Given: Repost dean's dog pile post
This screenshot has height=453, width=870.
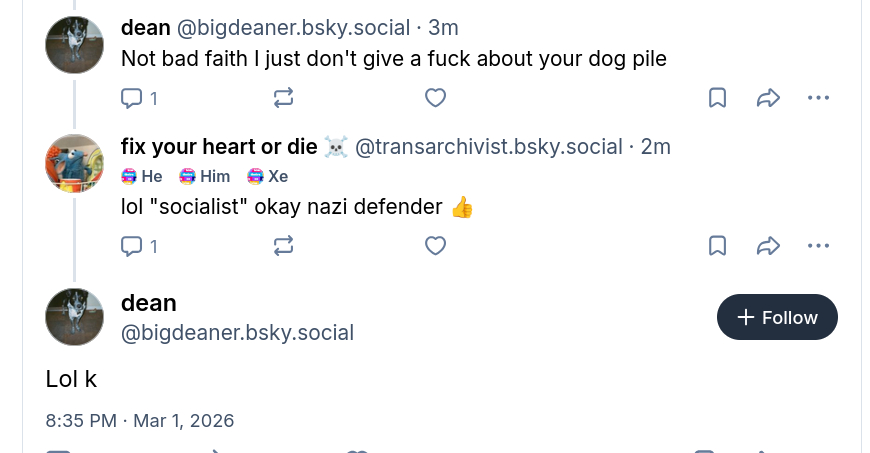Looking at the screenshot, I should (283, 98).
